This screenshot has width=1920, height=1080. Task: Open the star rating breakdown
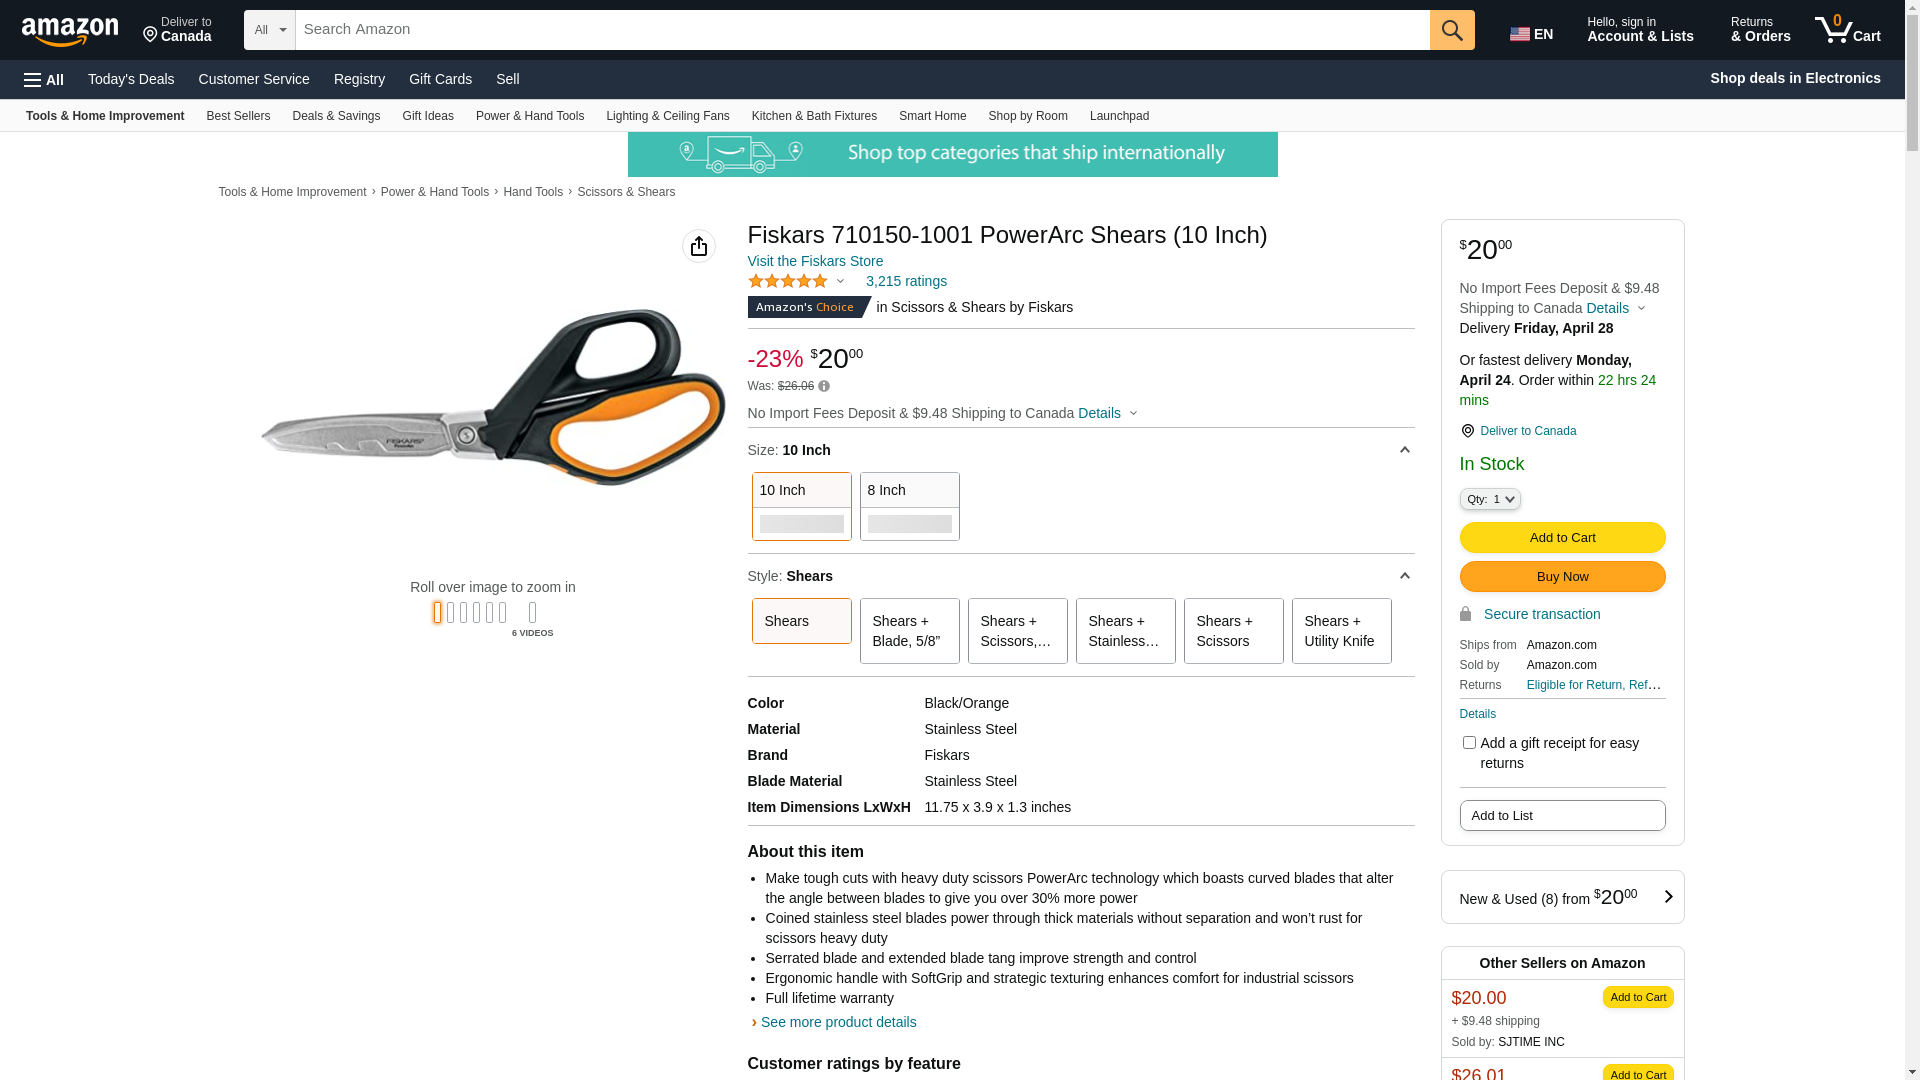(x=797, y=282)
